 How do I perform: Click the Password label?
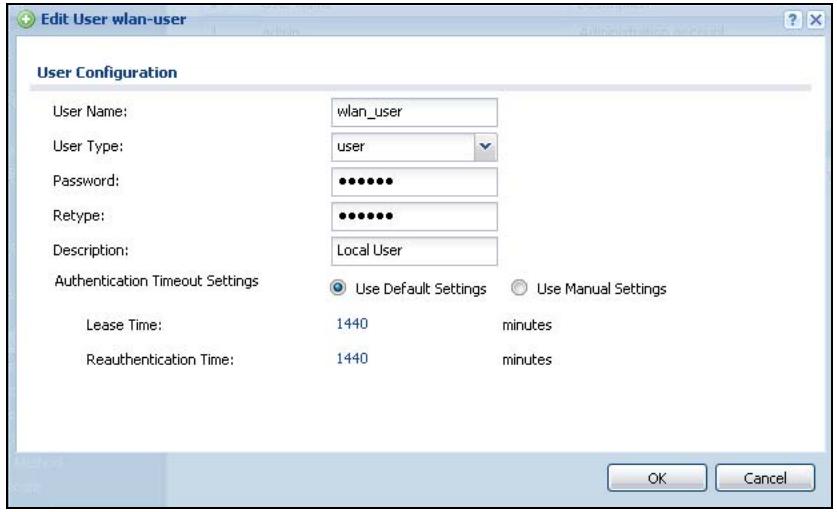click(86, 180)
